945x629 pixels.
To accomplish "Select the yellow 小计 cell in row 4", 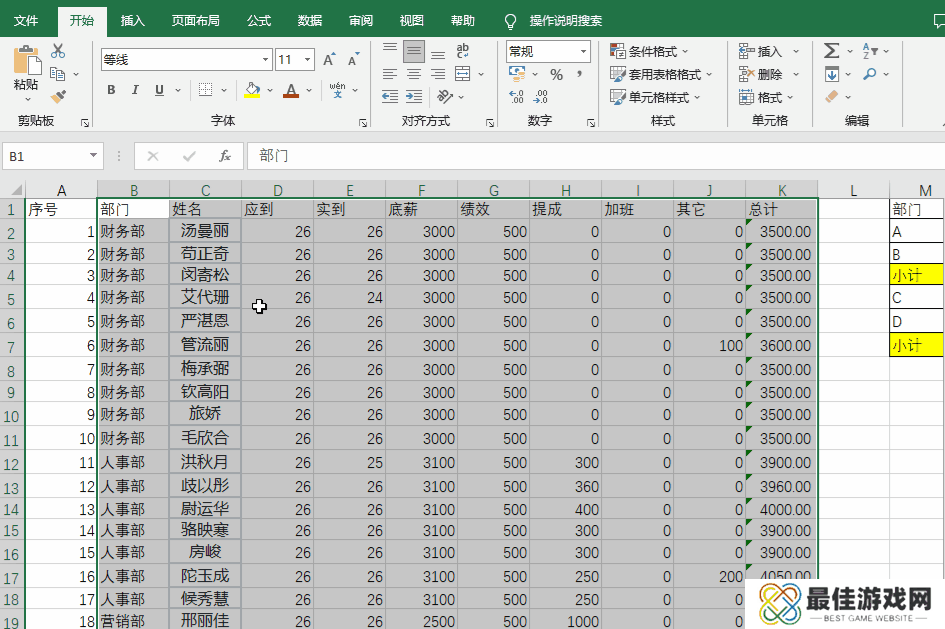I will tap(916, 275).
